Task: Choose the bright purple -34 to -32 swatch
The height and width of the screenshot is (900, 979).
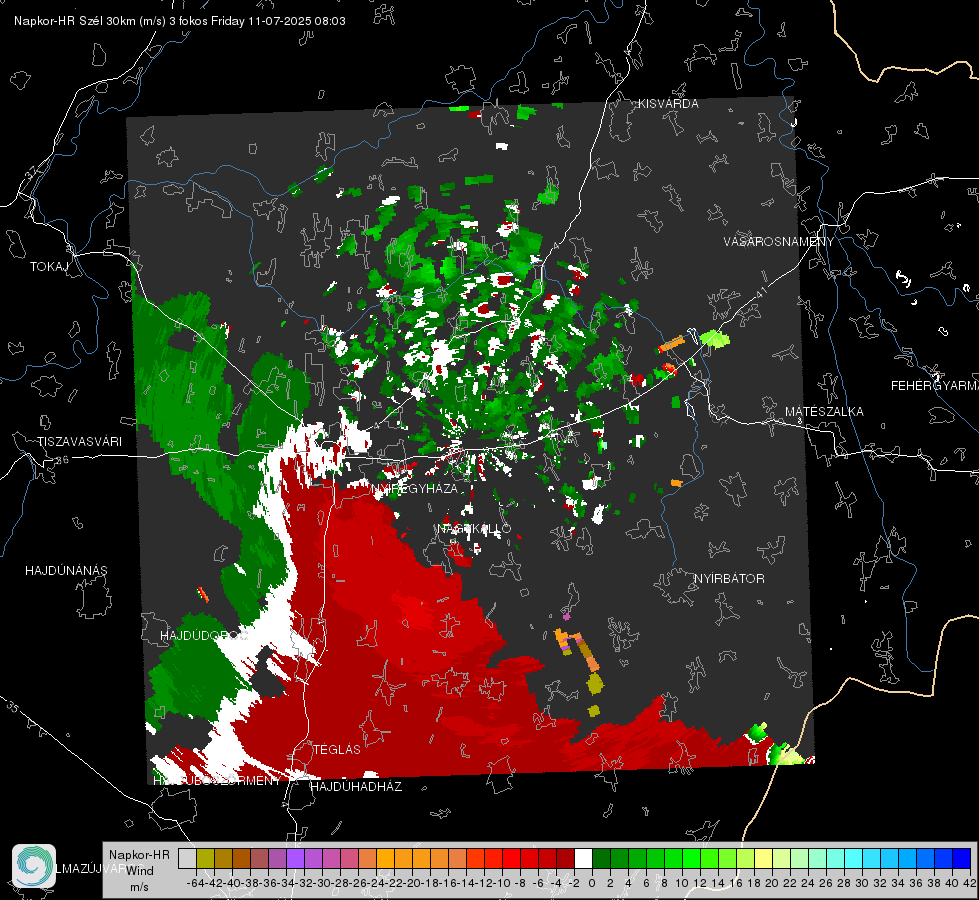Action: pos(295,859)
